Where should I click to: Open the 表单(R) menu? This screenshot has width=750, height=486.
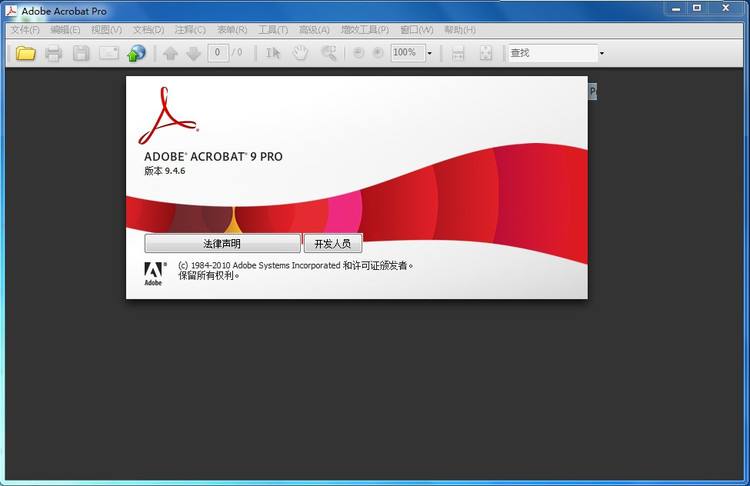coord(232,30)
